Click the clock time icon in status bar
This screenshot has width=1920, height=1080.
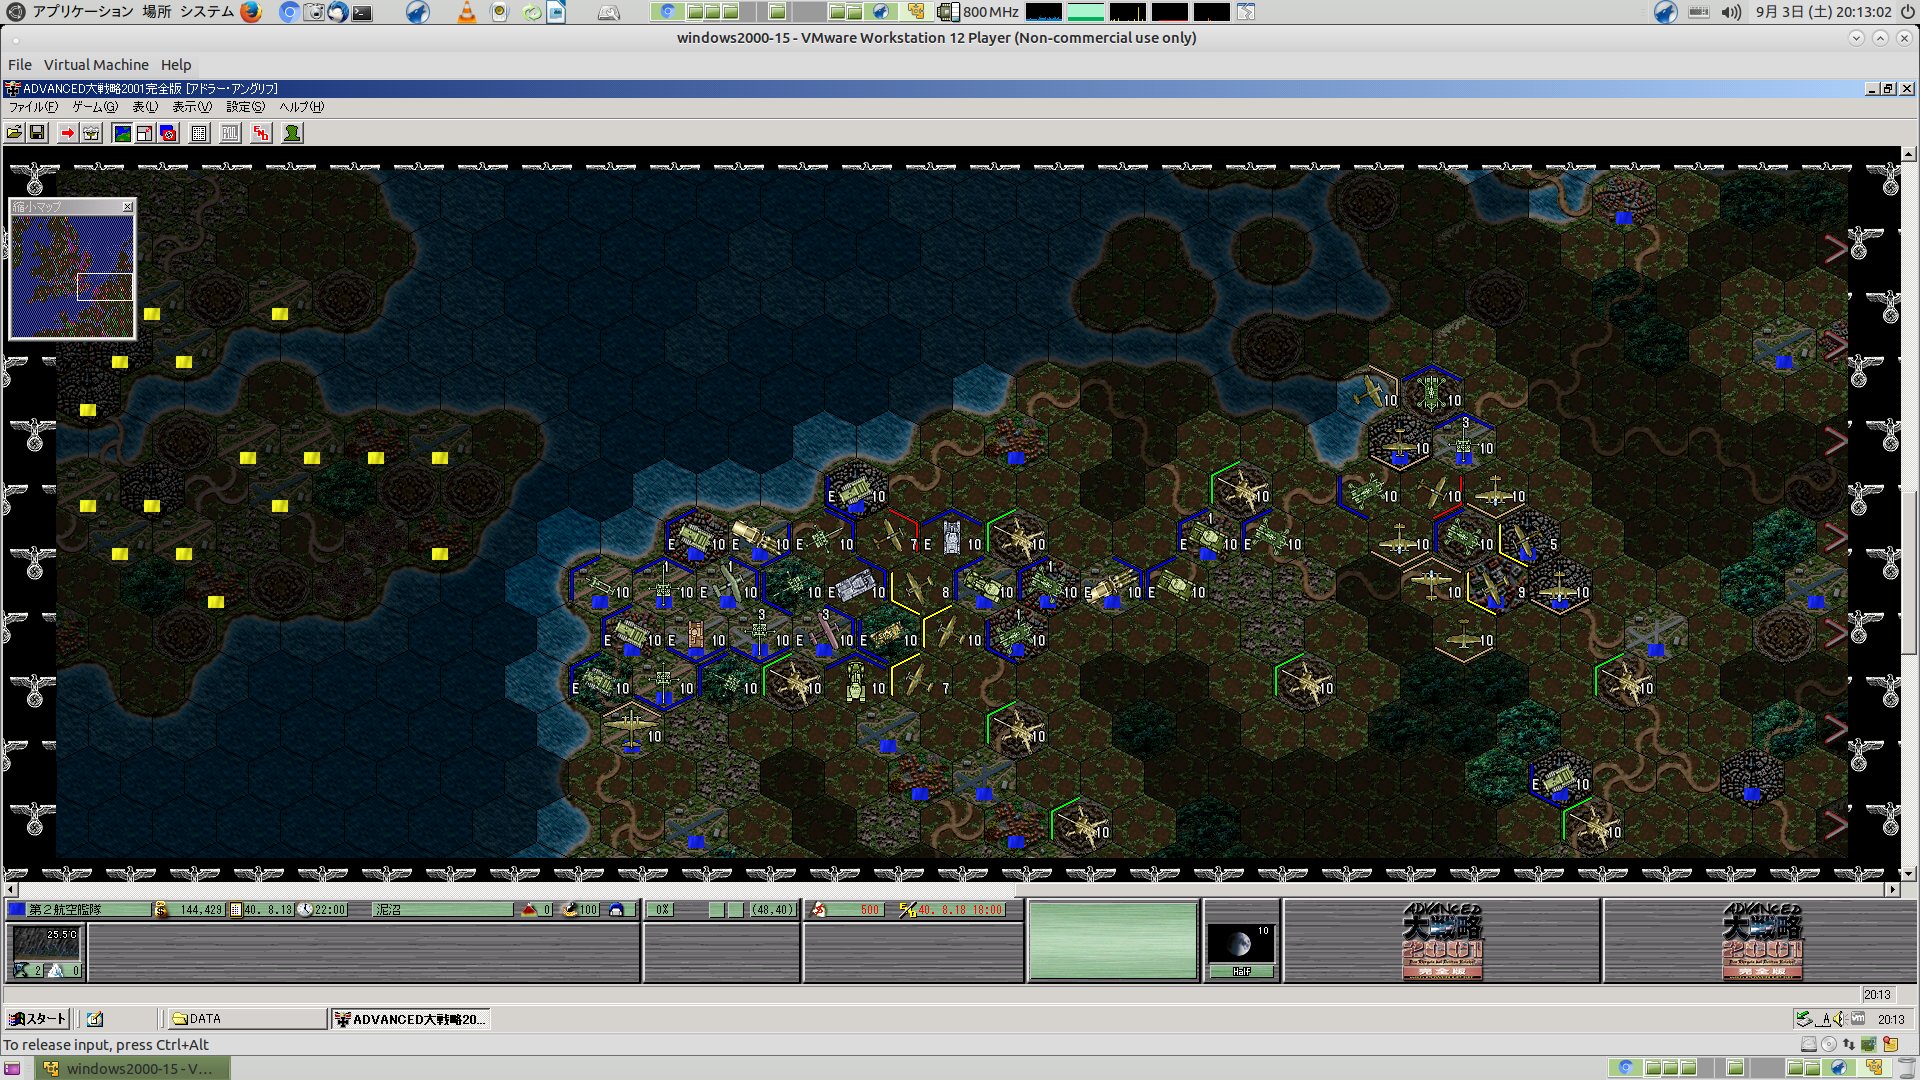pyautogui.click(x=305, y=910)
